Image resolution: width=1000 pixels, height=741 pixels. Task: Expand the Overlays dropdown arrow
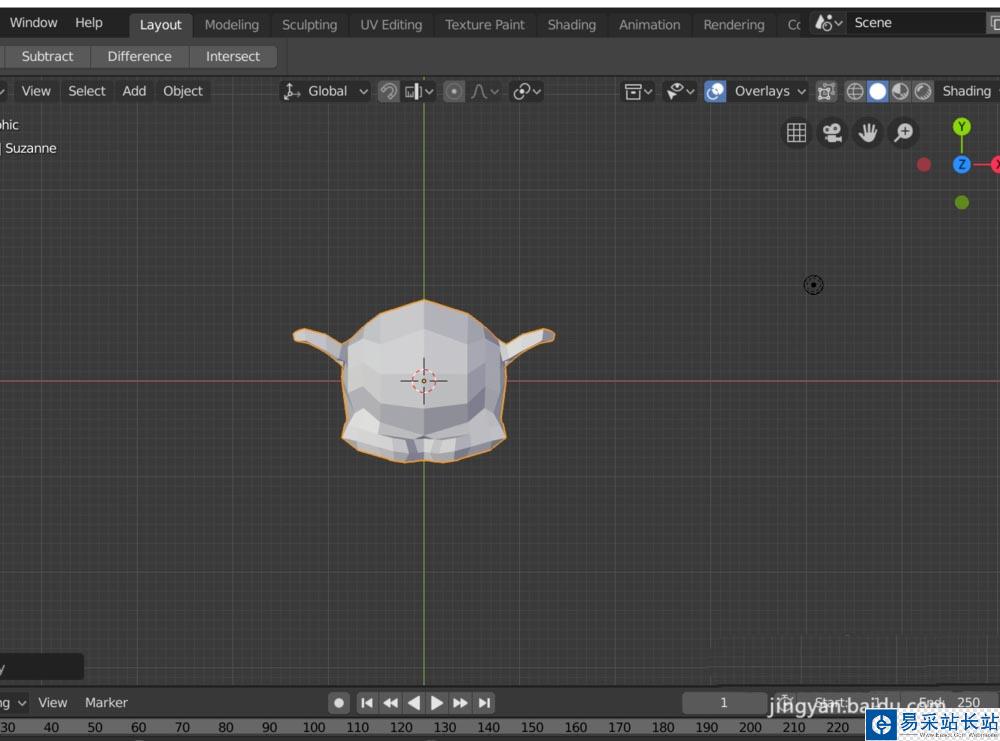pos(801,91)
